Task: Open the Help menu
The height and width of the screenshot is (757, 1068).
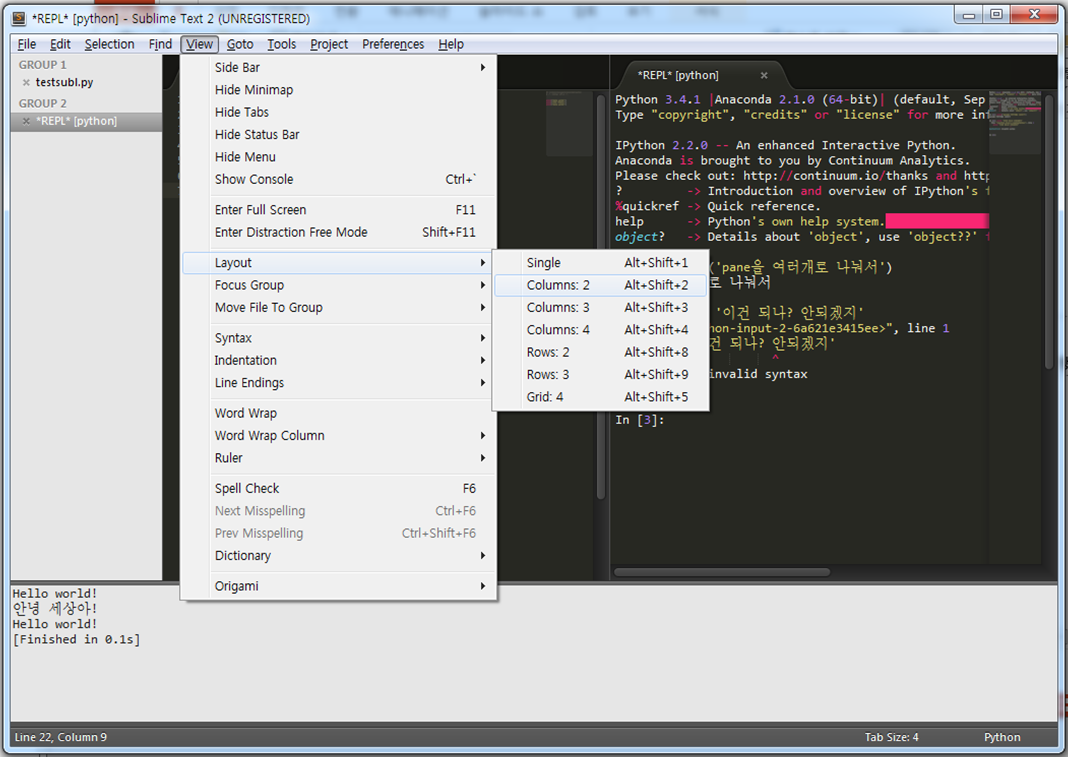Action: (451, 44)
